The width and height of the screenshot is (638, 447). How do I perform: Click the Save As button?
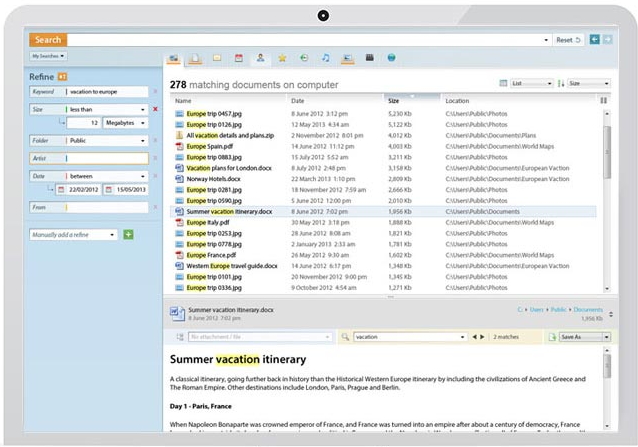pos(581,337)
